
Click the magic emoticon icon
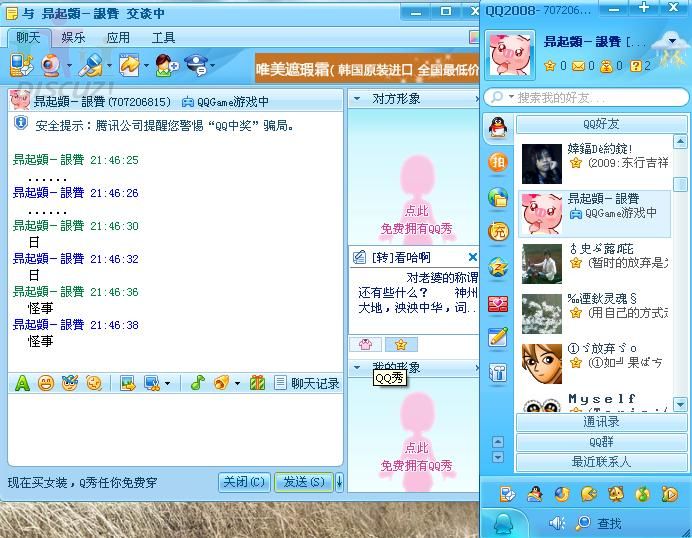pyautogui.click(x=70, y=383)
